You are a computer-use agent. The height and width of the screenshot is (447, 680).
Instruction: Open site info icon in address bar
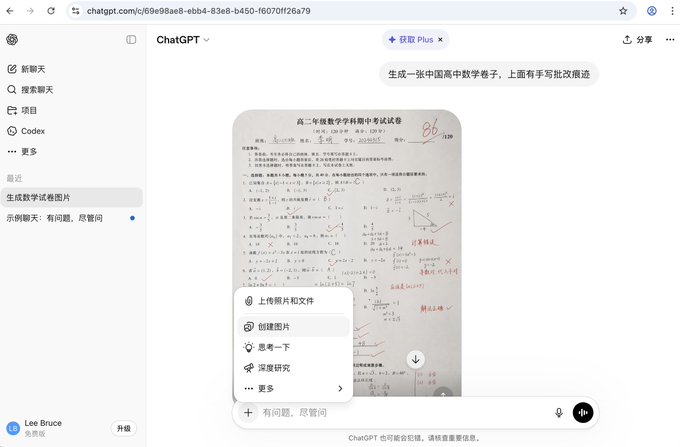tap(75, 11)
